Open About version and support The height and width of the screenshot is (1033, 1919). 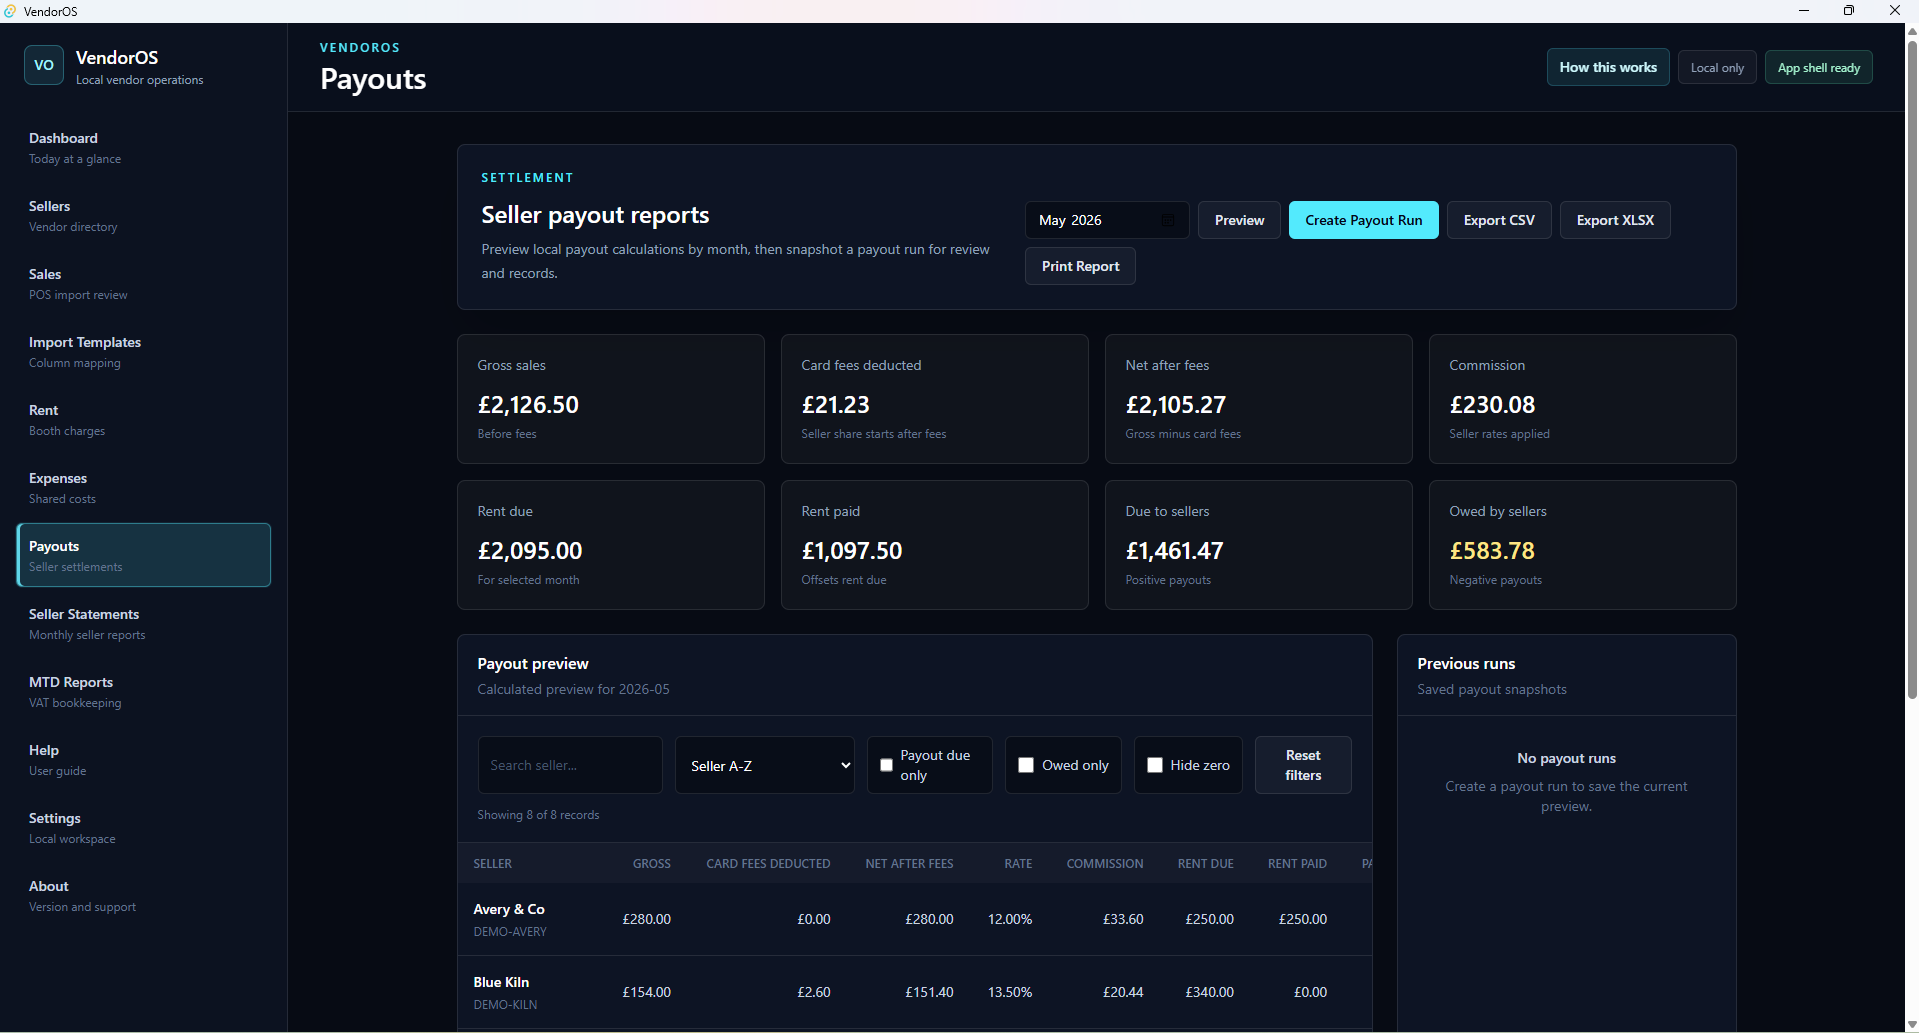click(x=144, y=895)
